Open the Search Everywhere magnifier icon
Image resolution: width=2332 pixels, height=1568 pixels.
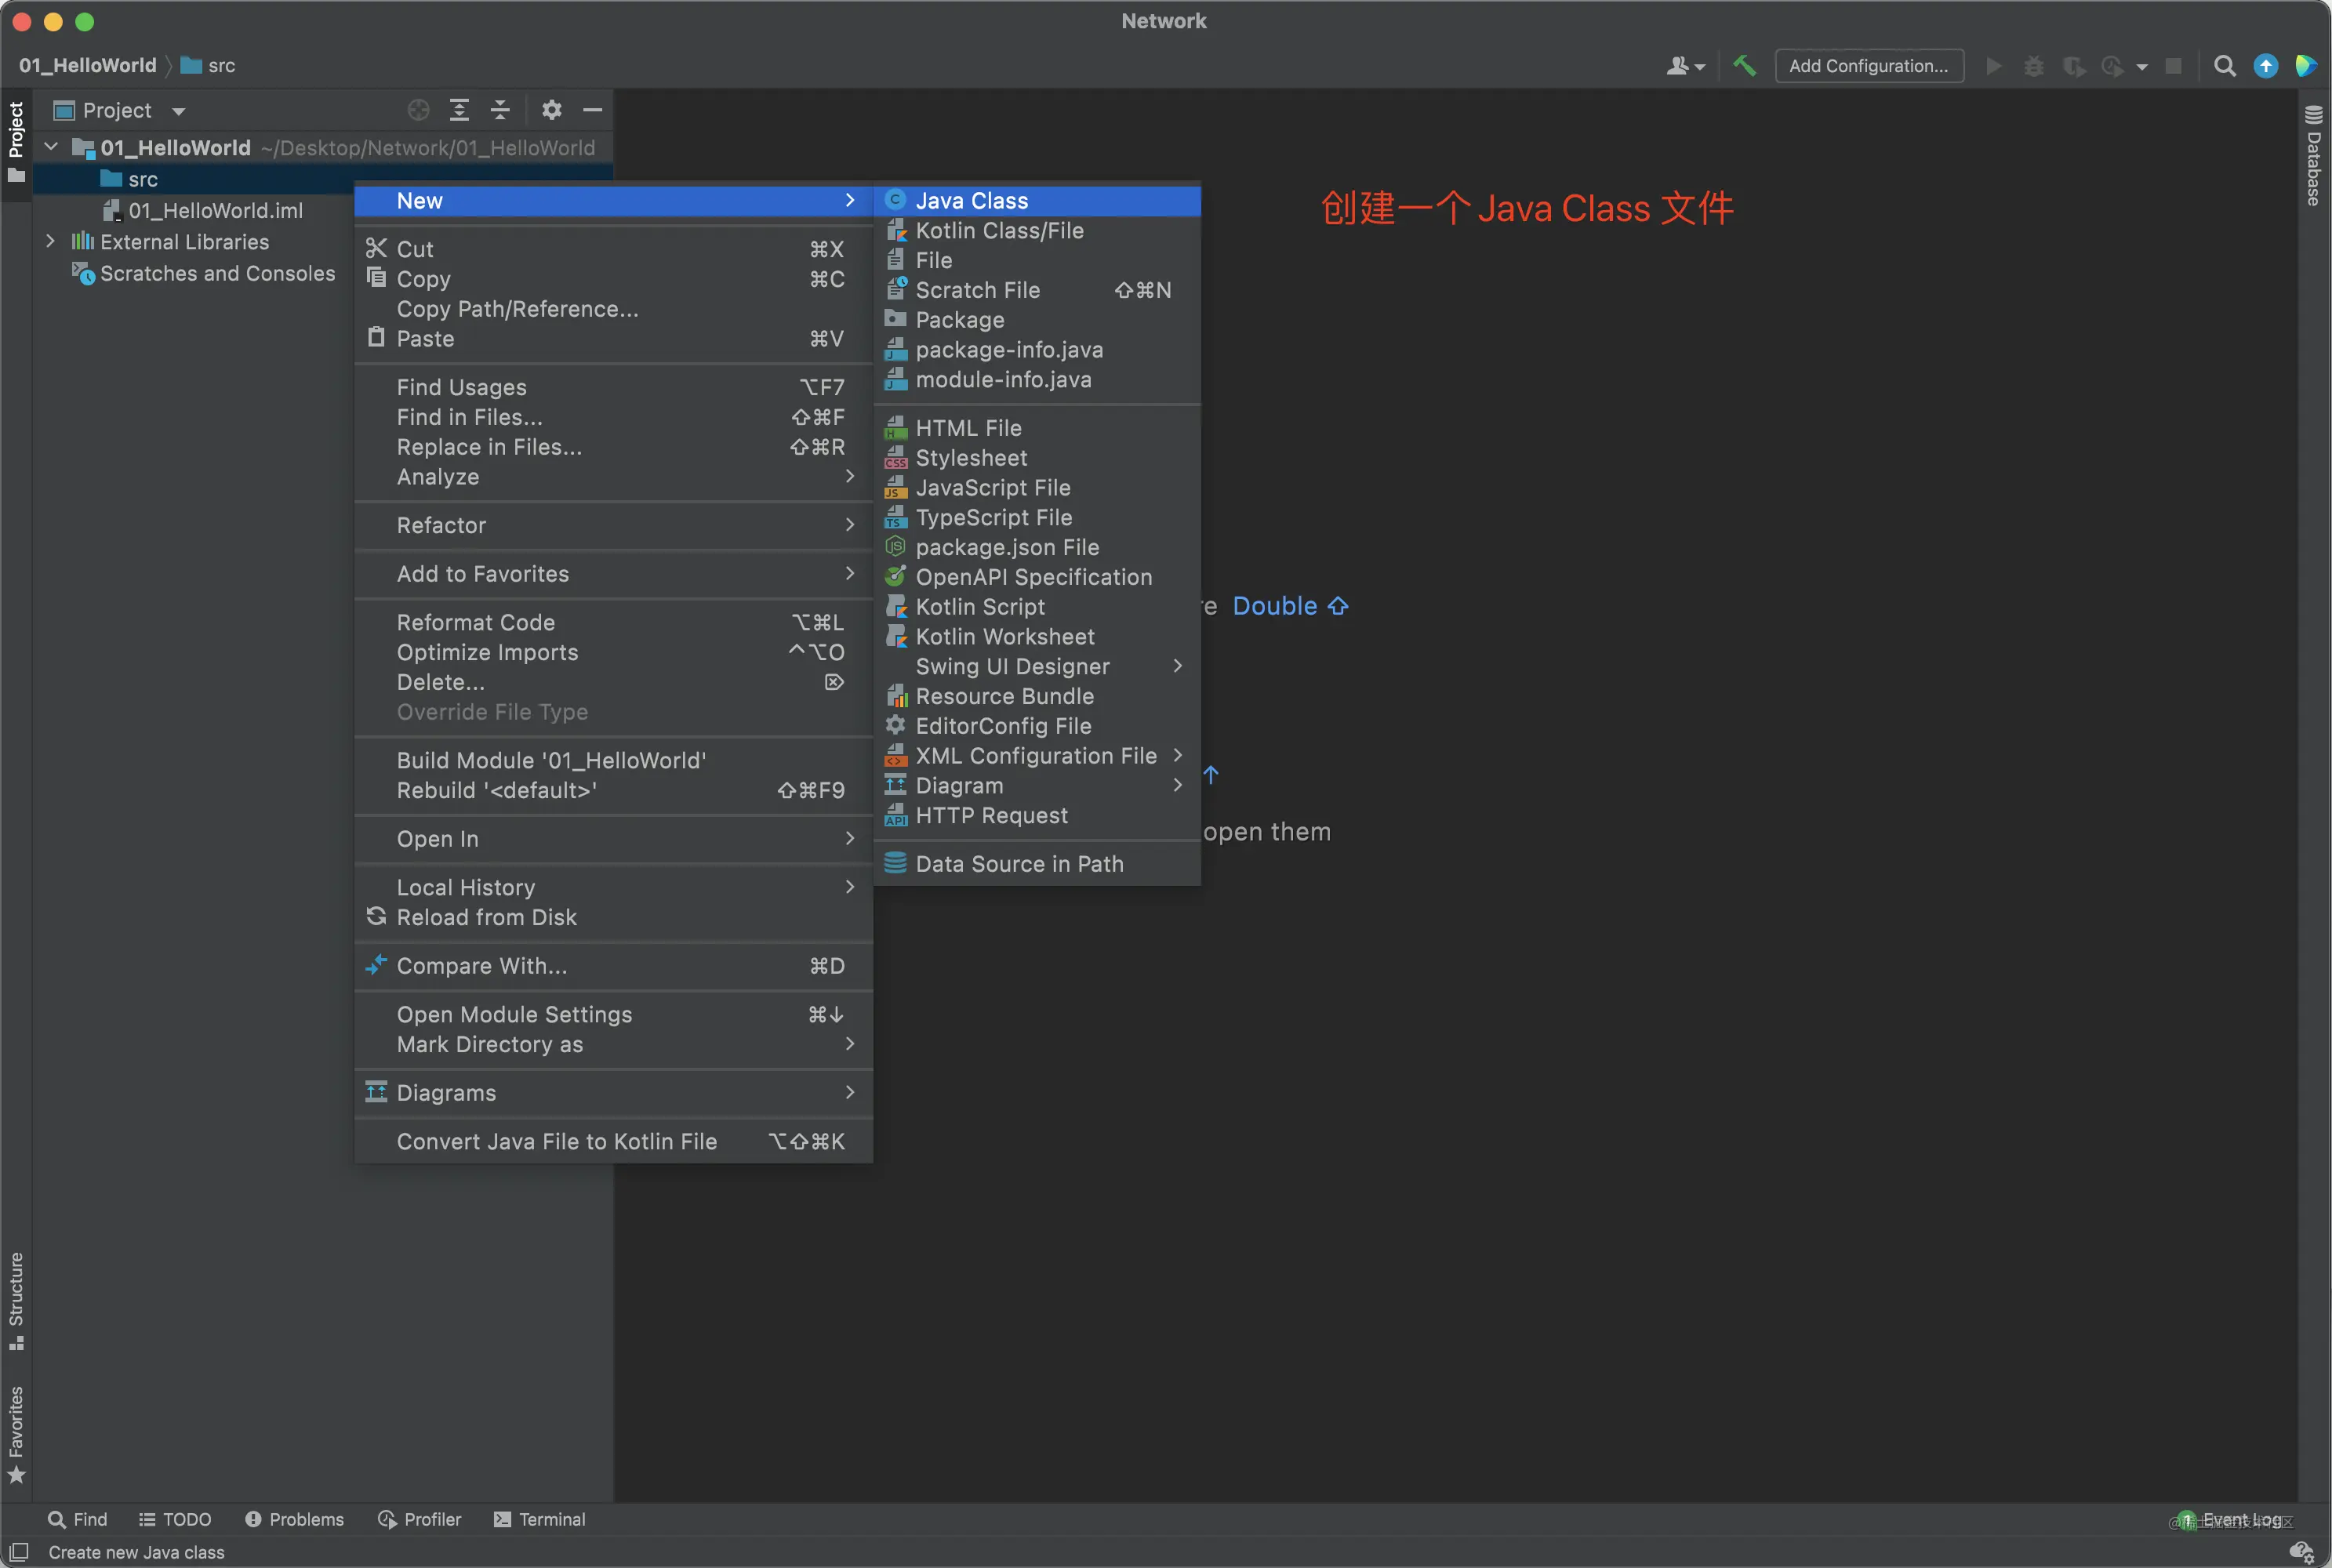[2224, 66]
